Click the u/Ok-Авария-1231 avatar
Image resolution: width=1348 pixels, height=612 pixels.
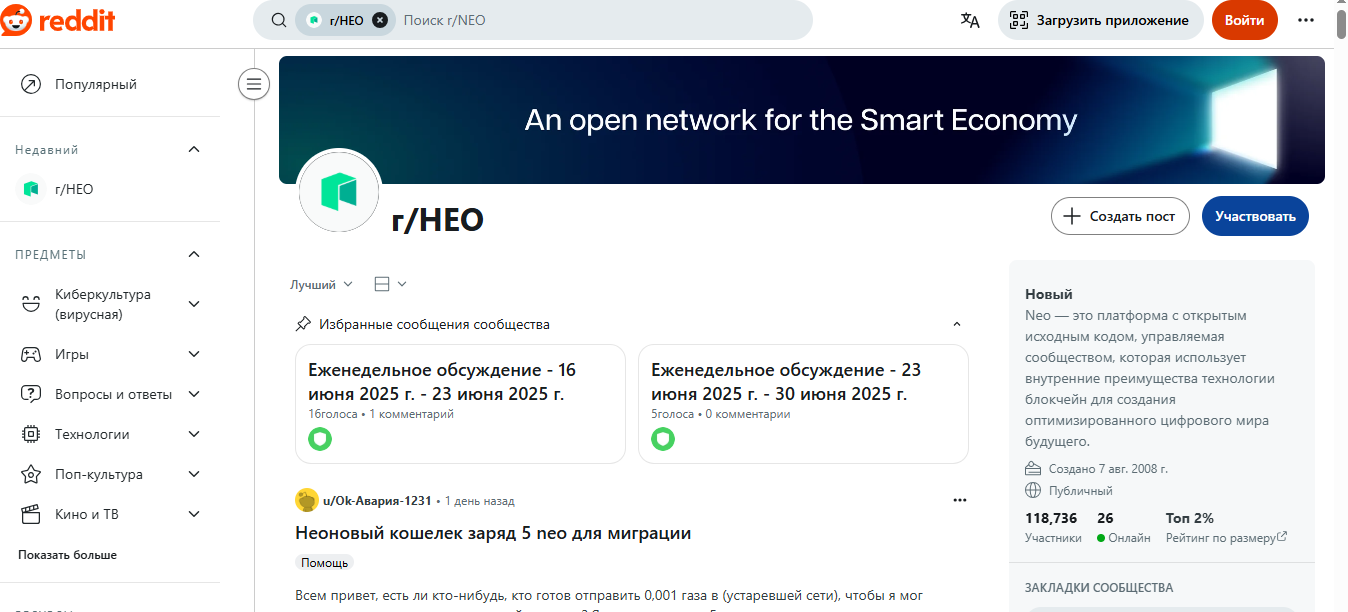click(307, 500)
